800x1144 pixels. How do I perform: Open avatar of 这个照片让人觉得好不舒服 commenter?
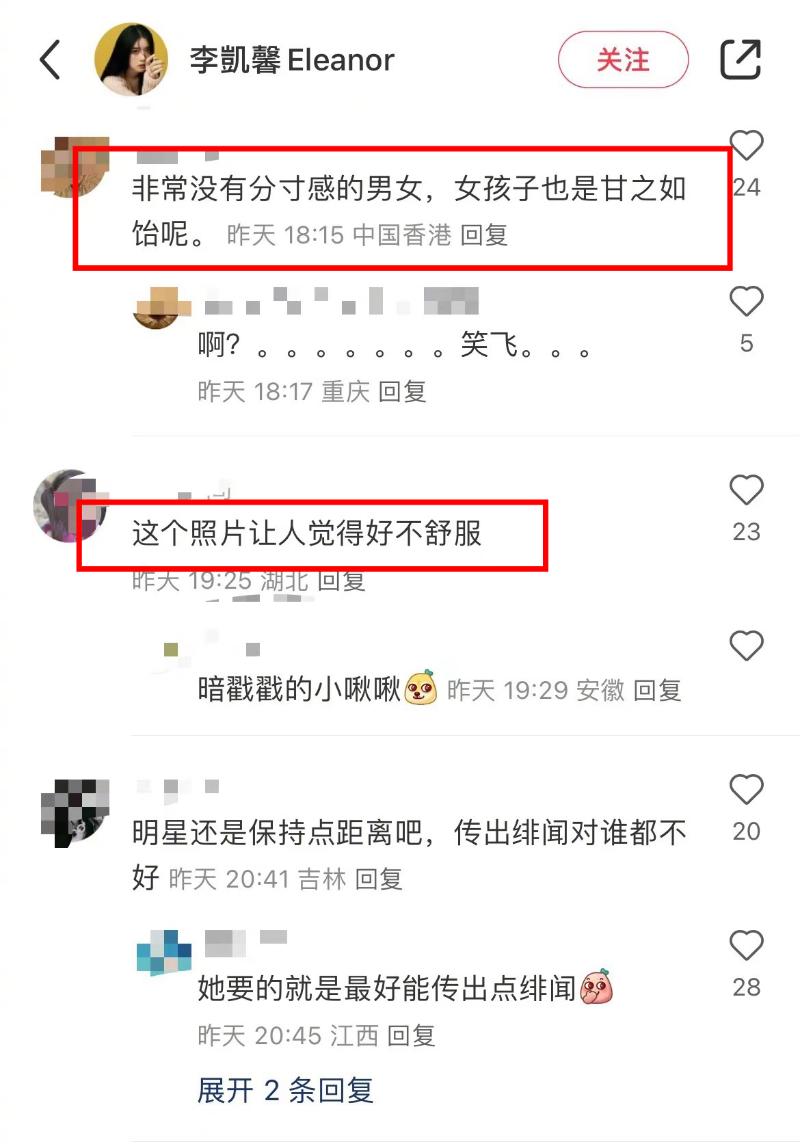click(x=71, y=505)
